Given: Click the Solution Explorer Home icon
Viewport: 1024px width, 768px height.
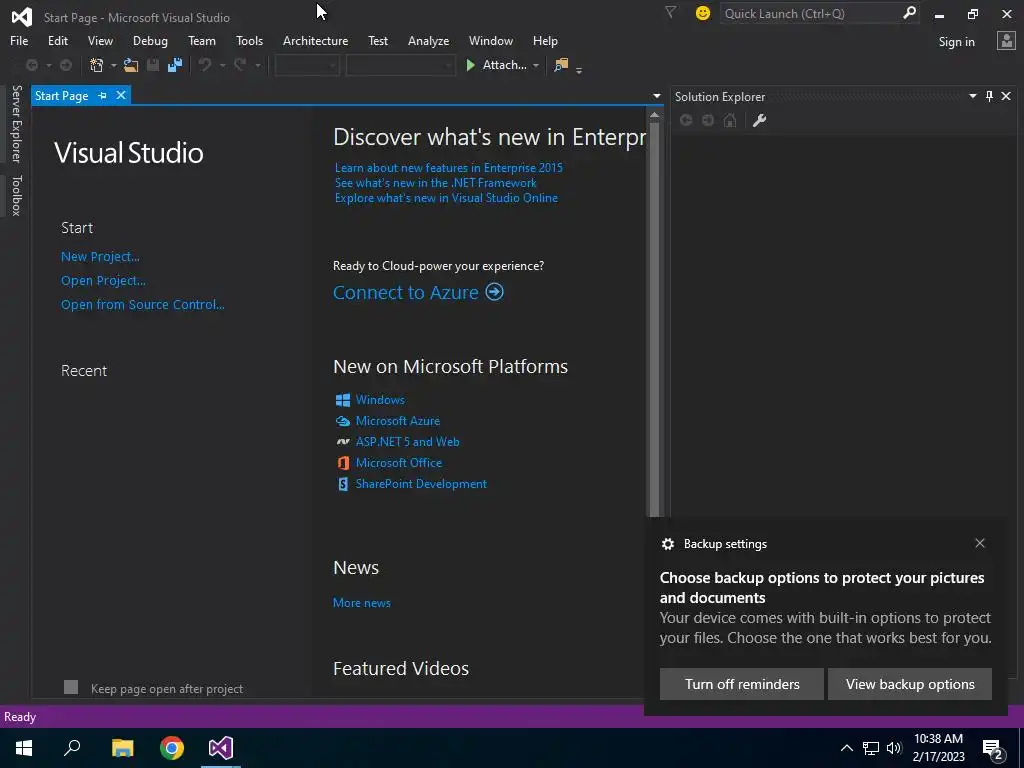Looking at the screenshot, I should pyautogui.click(x=730, y=120).
